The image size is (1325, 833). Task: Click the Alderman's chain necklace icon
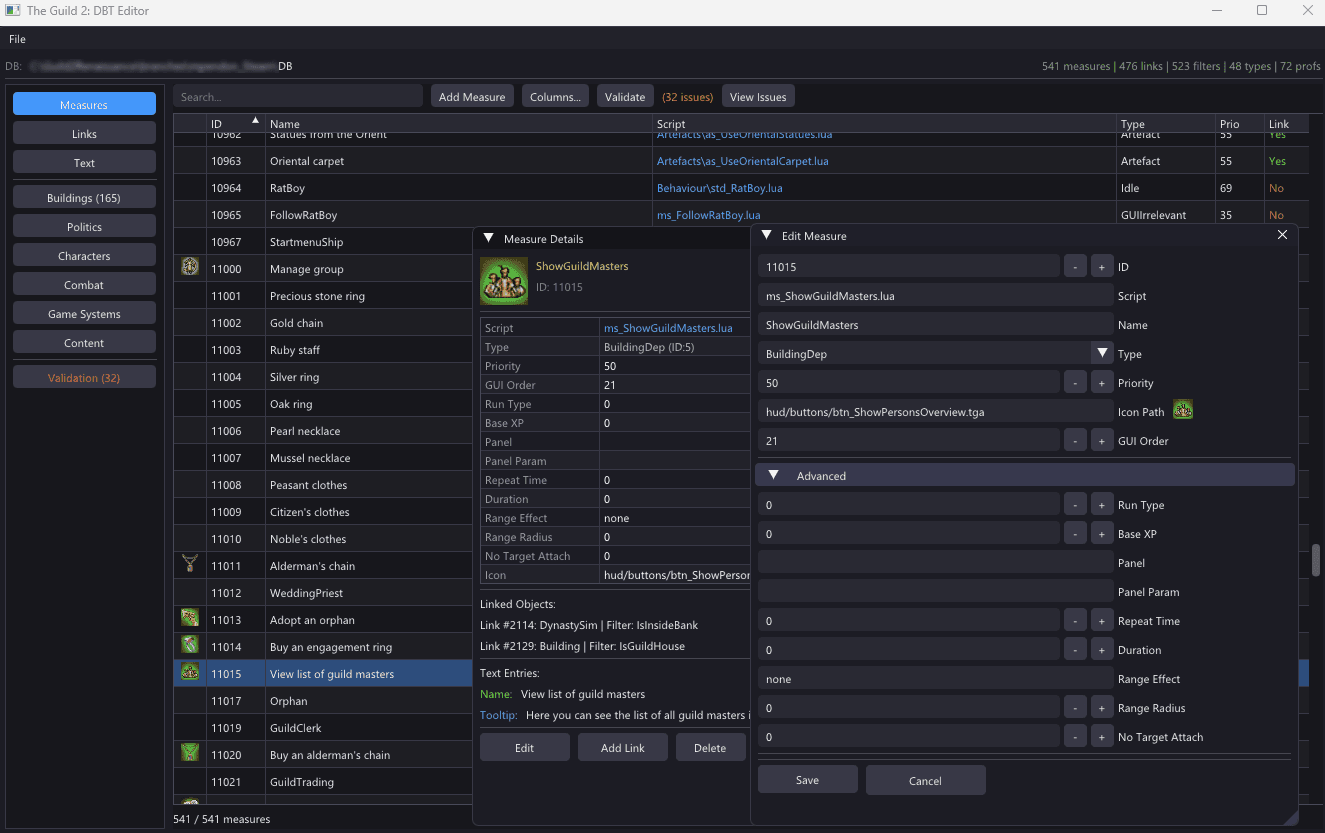190,564
